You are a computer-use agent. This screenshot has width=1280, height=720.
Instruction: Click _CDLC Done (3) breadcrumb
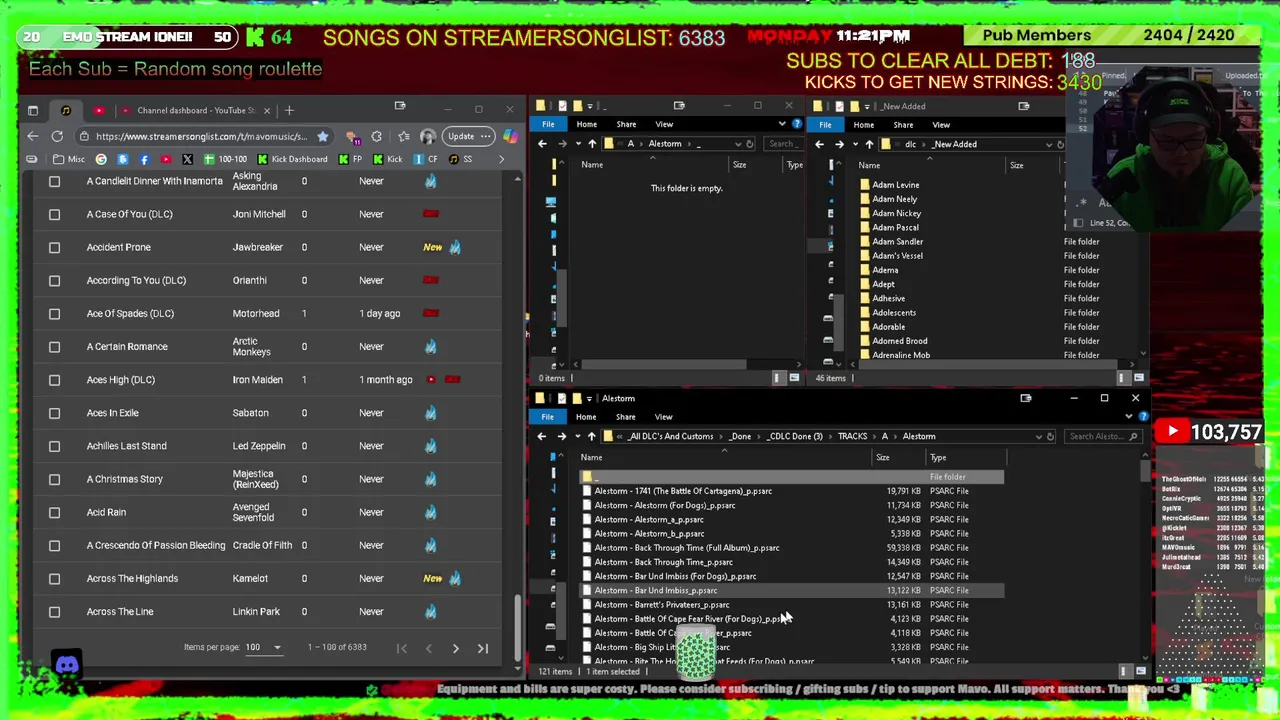(795, 436)
